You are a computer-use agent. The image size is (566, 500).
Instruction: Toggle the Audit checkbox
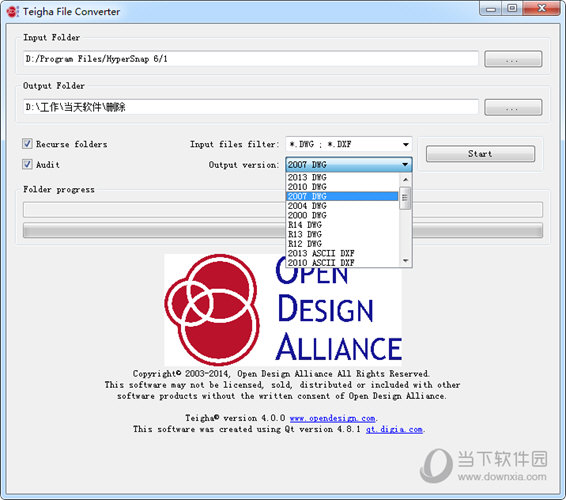coord(27,165)
